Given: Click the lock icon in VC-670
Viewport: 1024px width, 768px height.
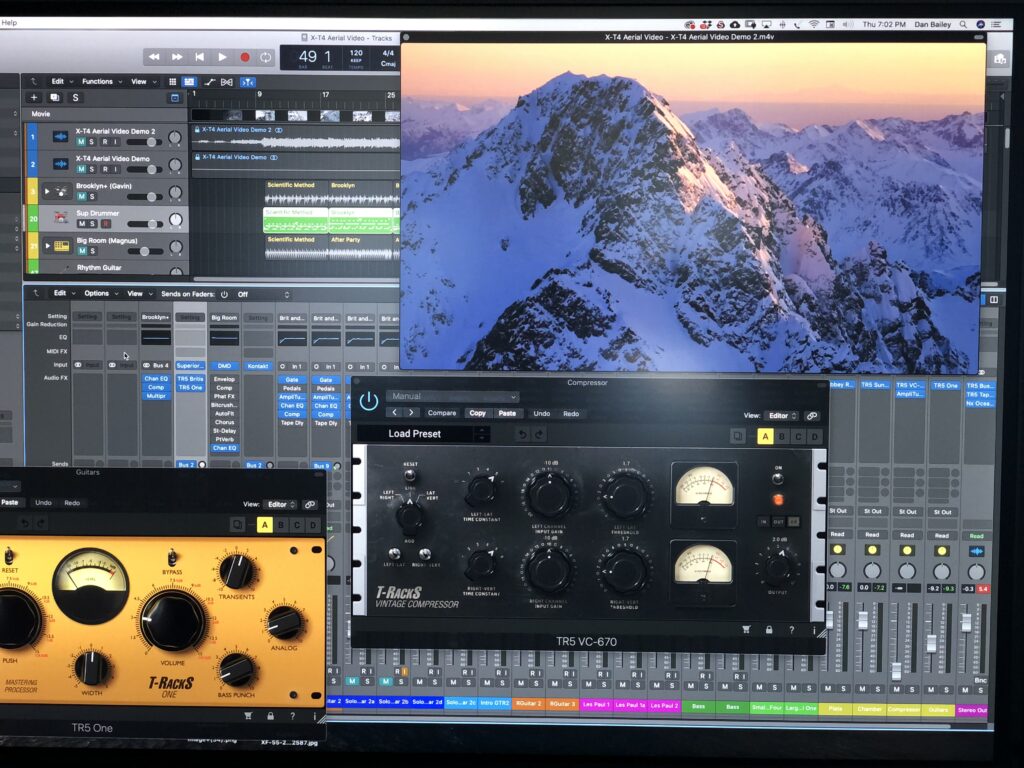Looking at the screenshot, I should pos(769,630).
